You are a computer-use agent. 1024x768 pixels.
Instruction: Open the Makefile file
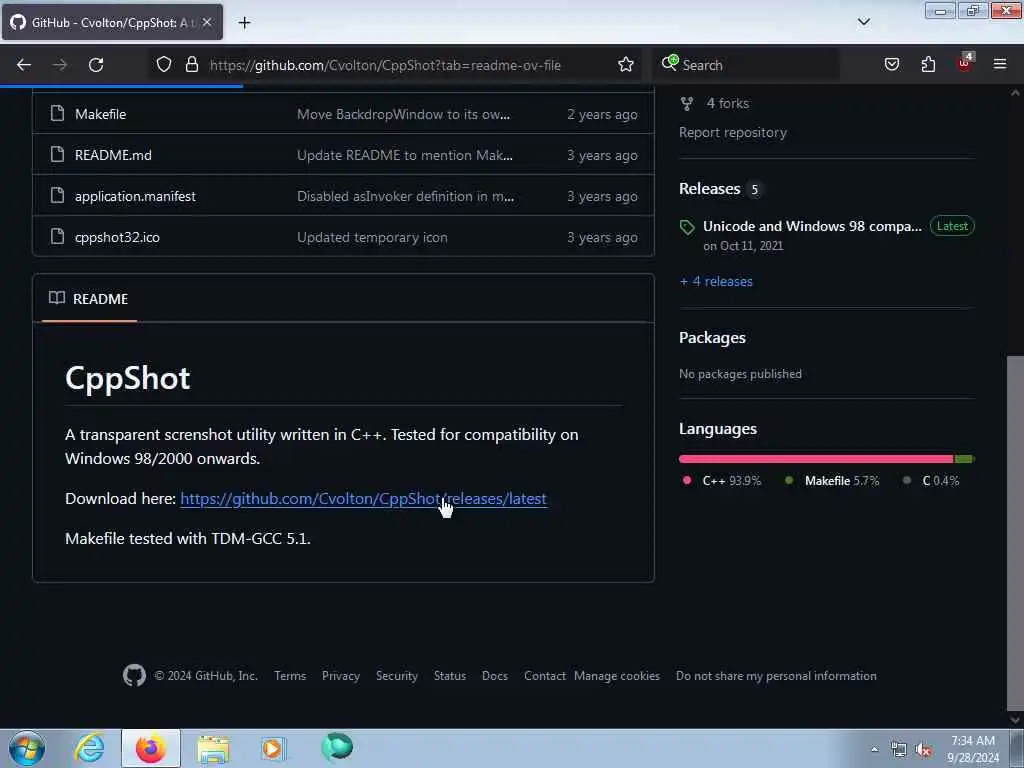[x=101, y=114]
